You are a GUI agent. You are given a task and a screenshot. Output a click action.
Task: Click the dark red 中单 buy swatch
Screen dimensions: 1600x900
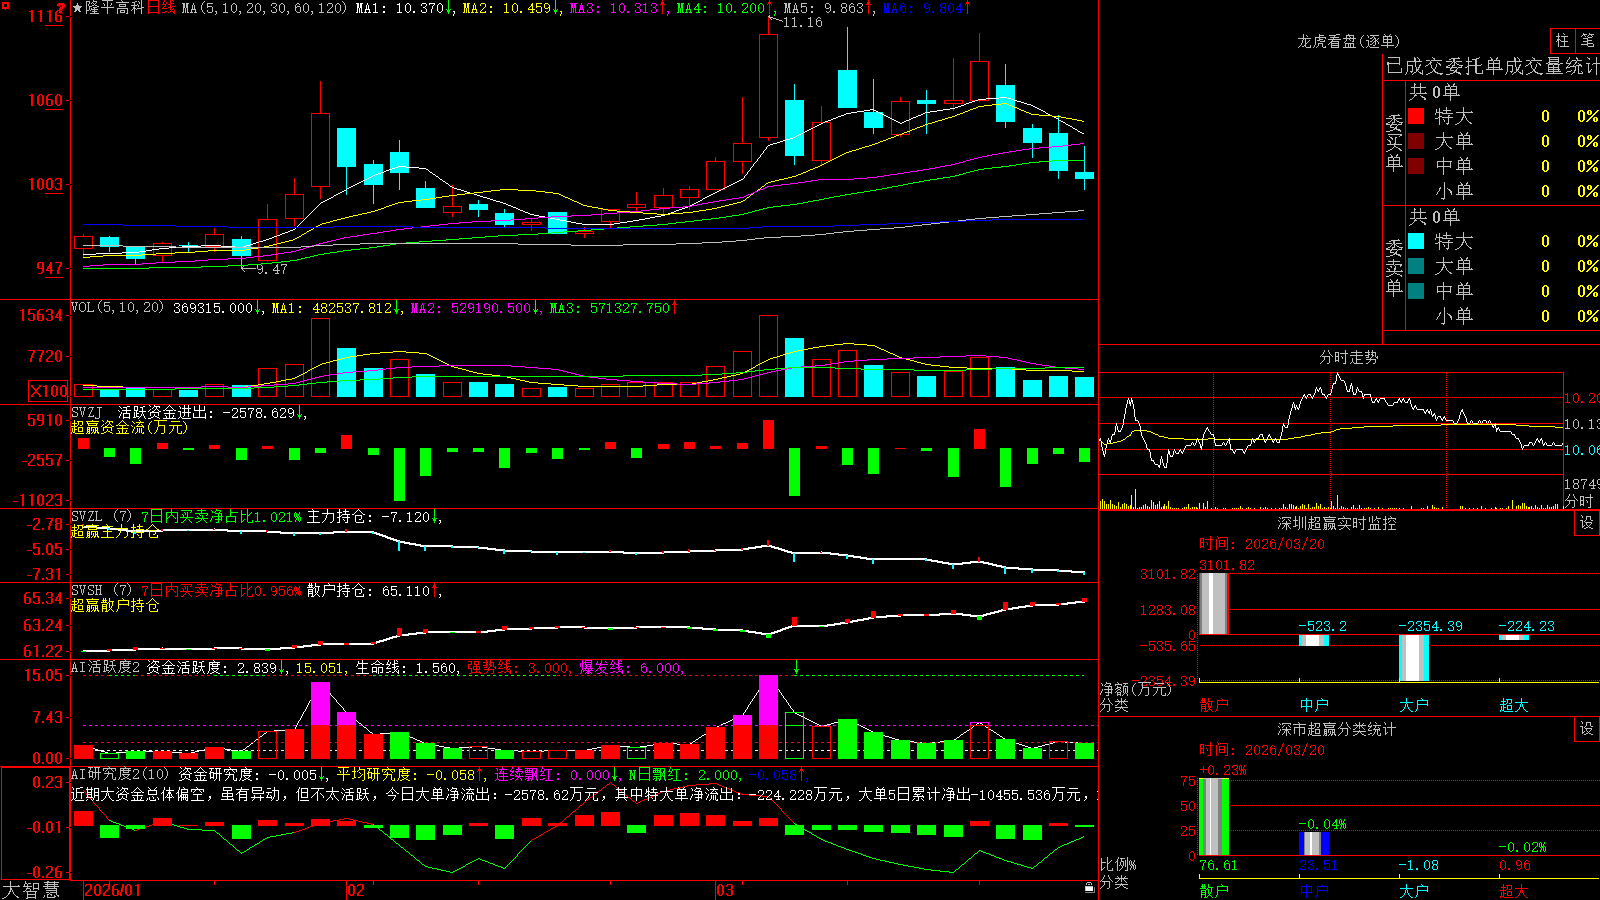pyautogui.click(x=1416, y=166)
